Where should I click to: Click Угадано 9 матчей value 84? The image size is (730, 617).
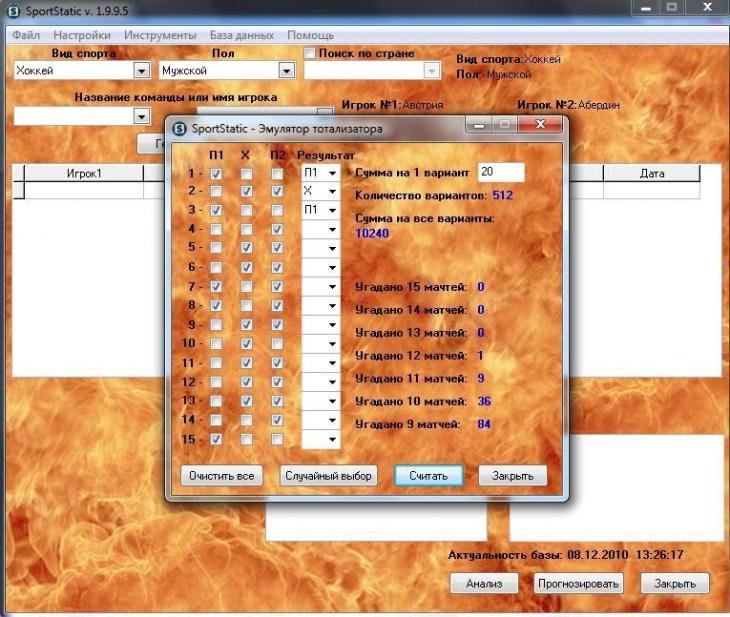(x=484, y=424)
